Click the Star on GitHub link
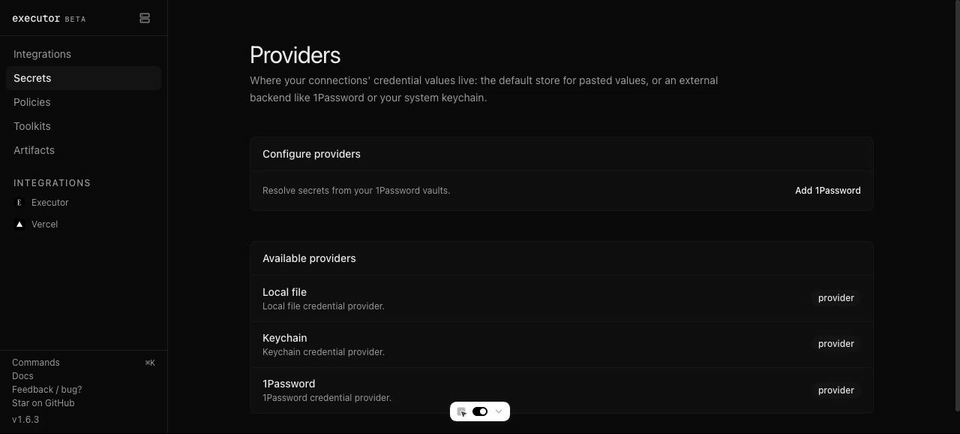Screen dimensions: 960x434 pyautogui.click(x=43, y=403)
